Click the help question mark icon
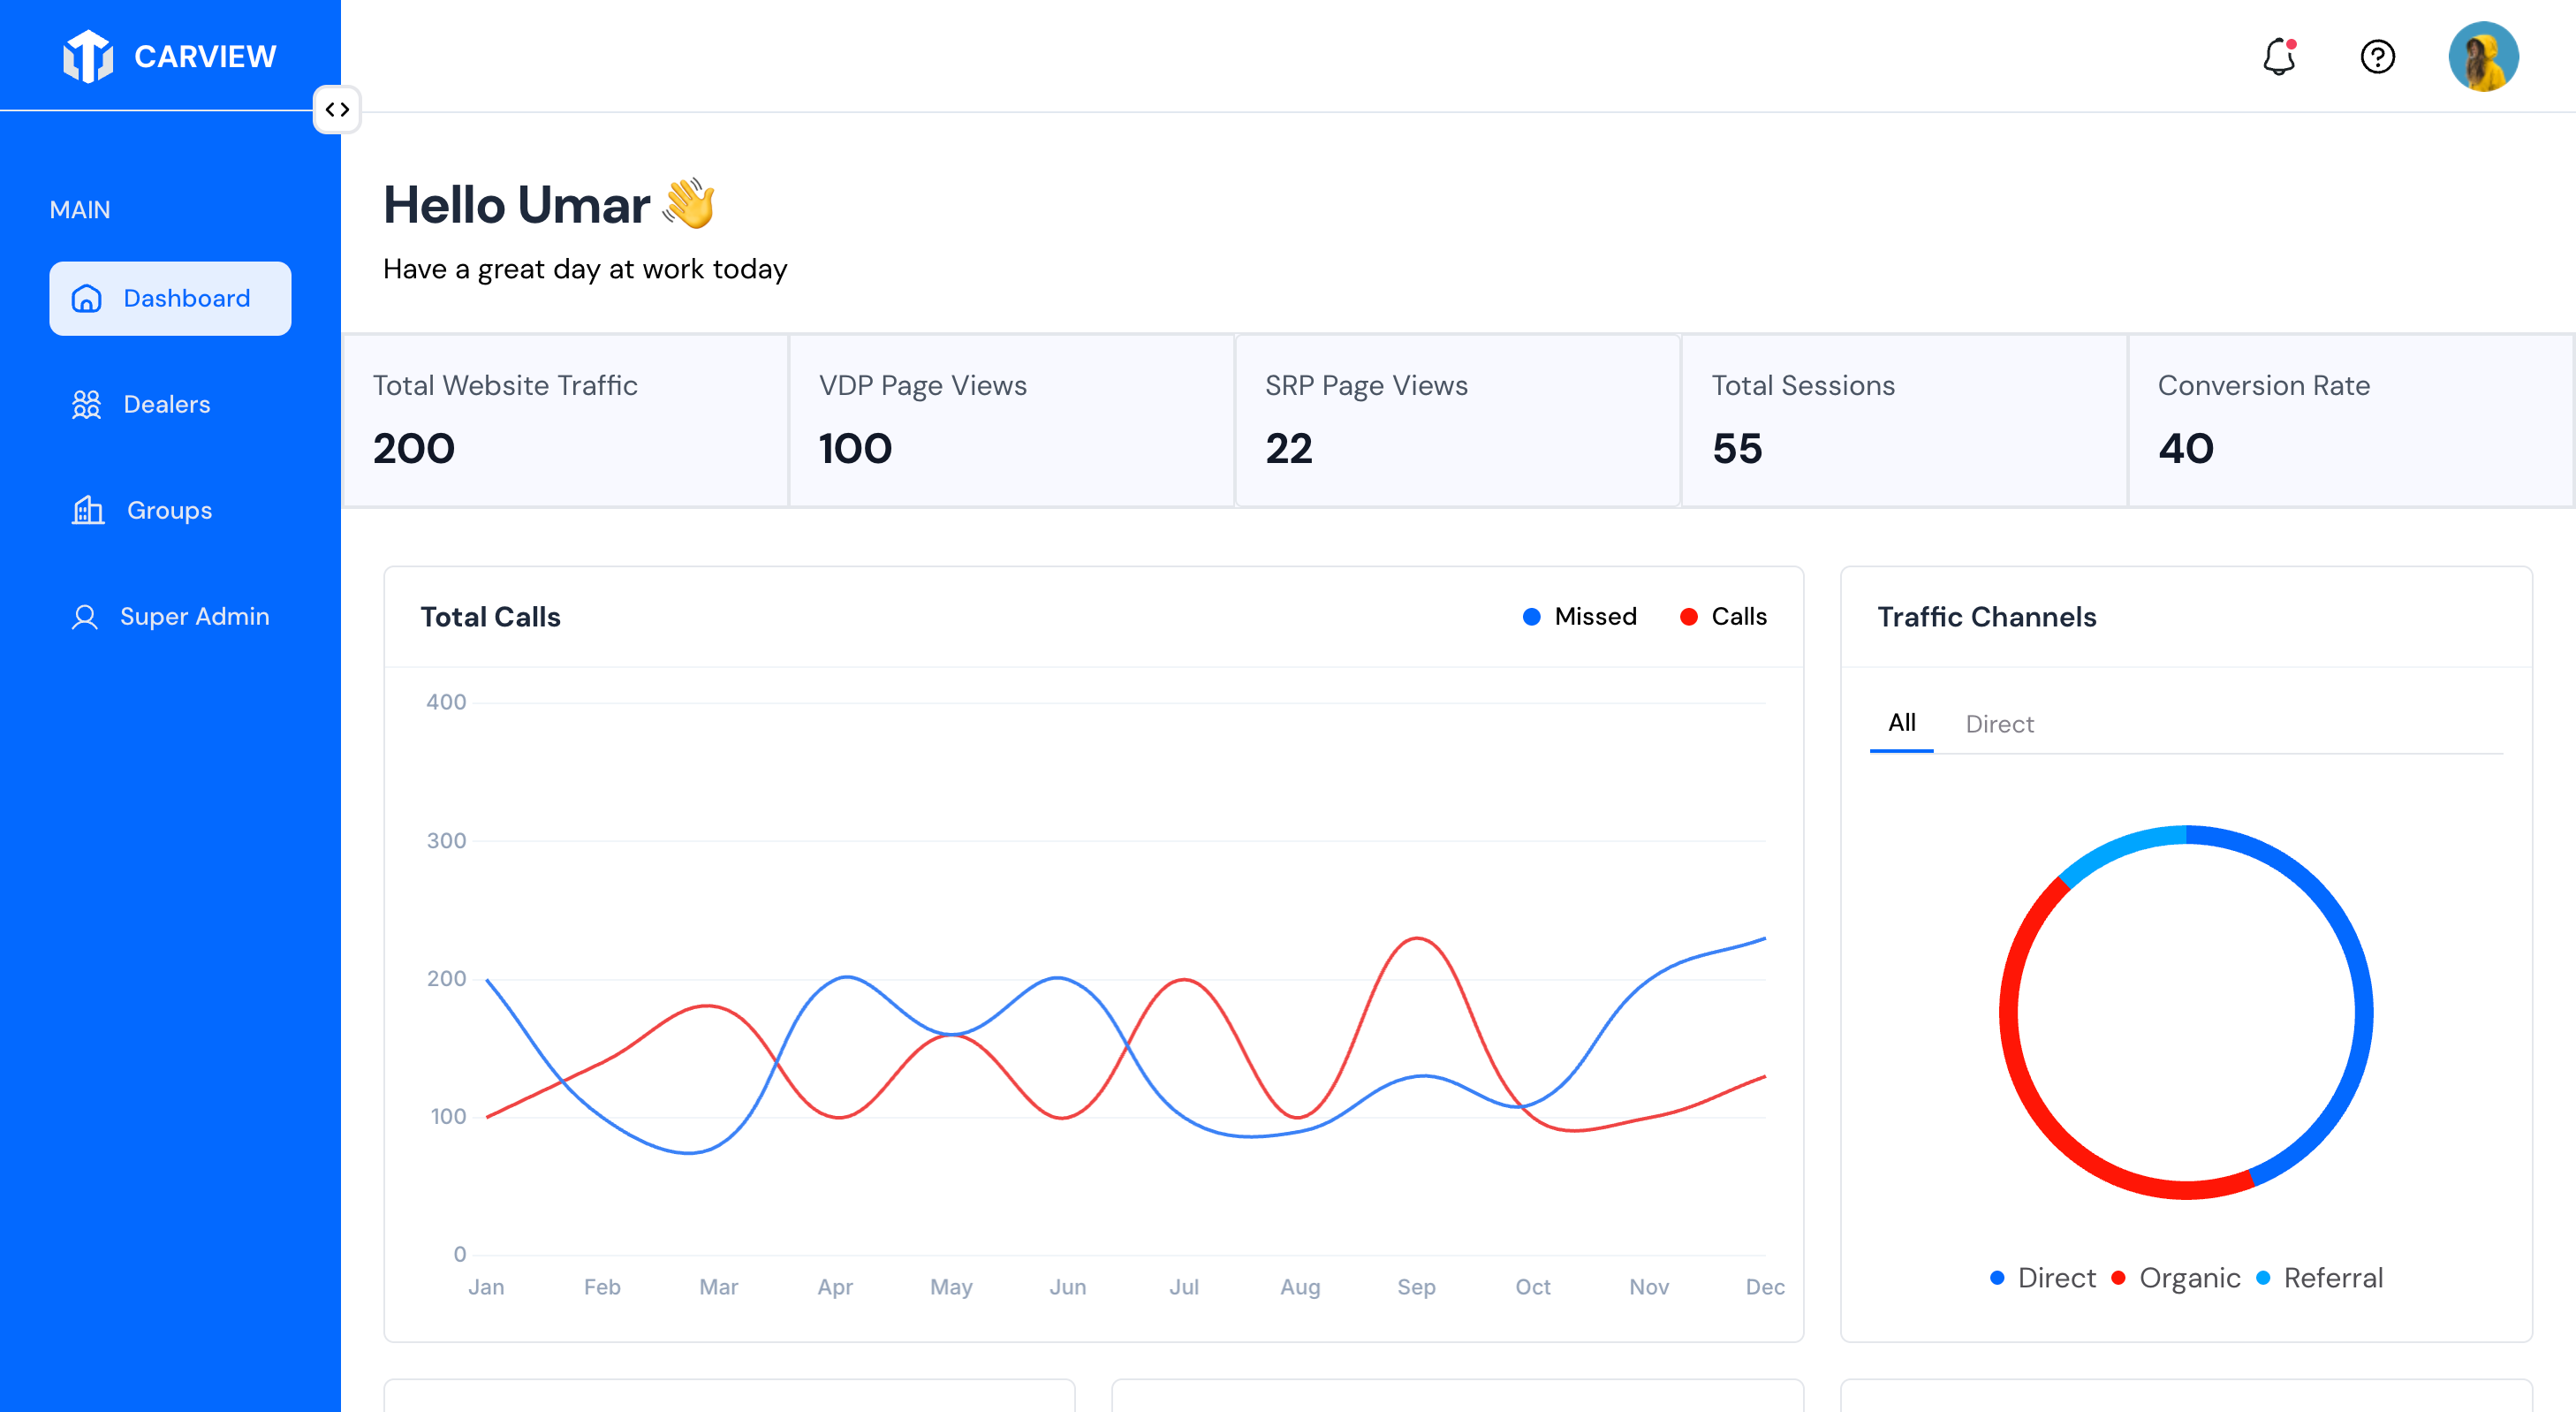The image size is (2576, 1412). [2379, 57]
